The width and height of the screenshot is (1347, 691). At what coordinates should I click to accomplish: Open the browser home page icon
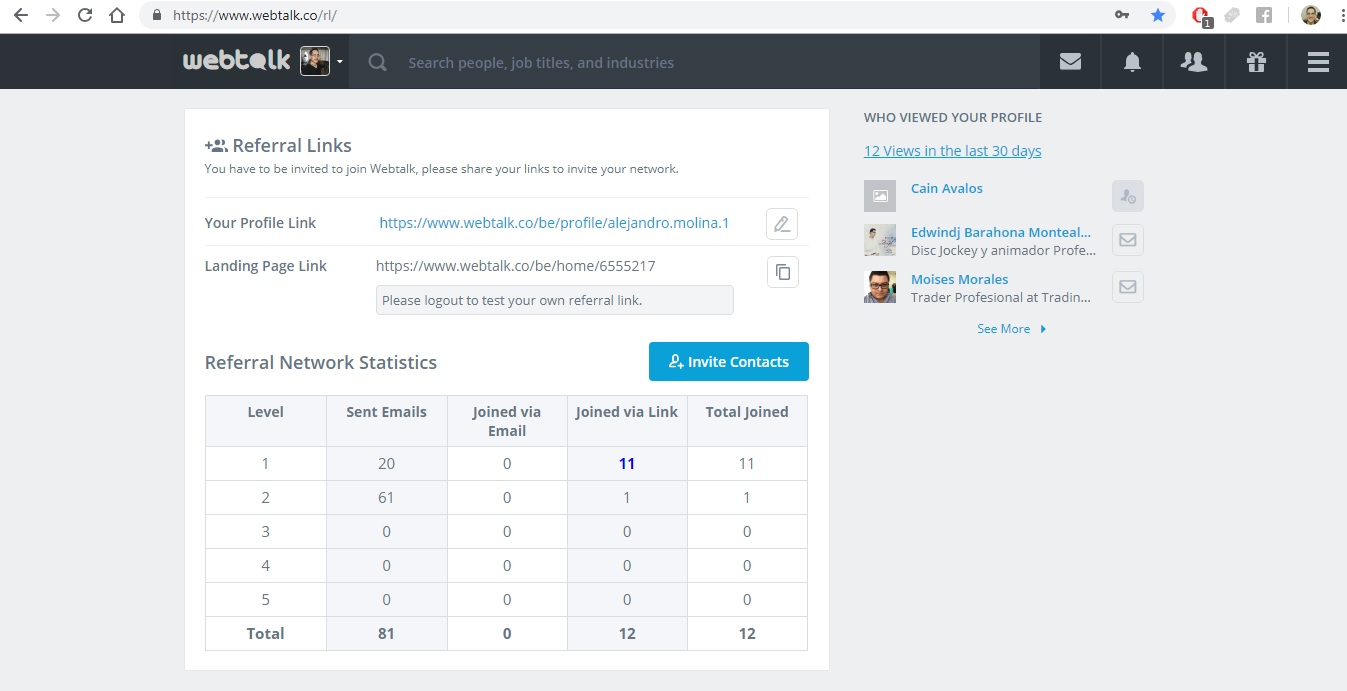click(117, 15)
